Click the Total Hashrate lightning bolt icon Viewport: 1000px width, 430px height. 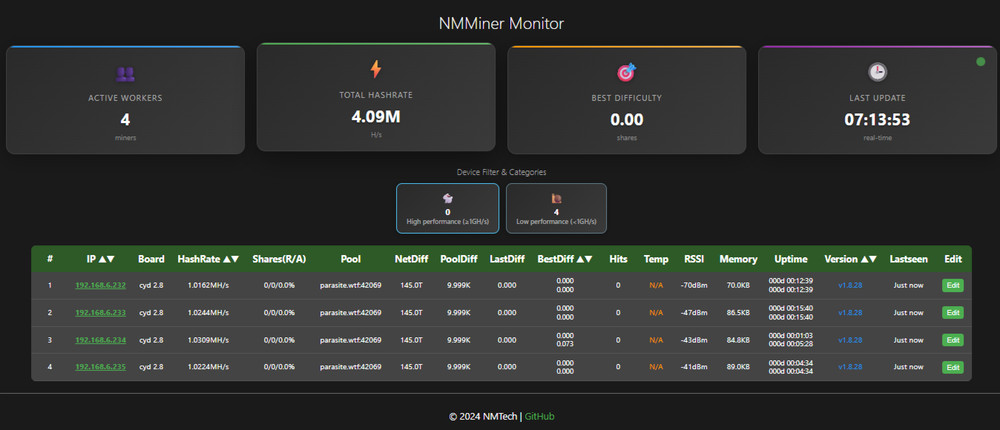[x=376, y=69]
